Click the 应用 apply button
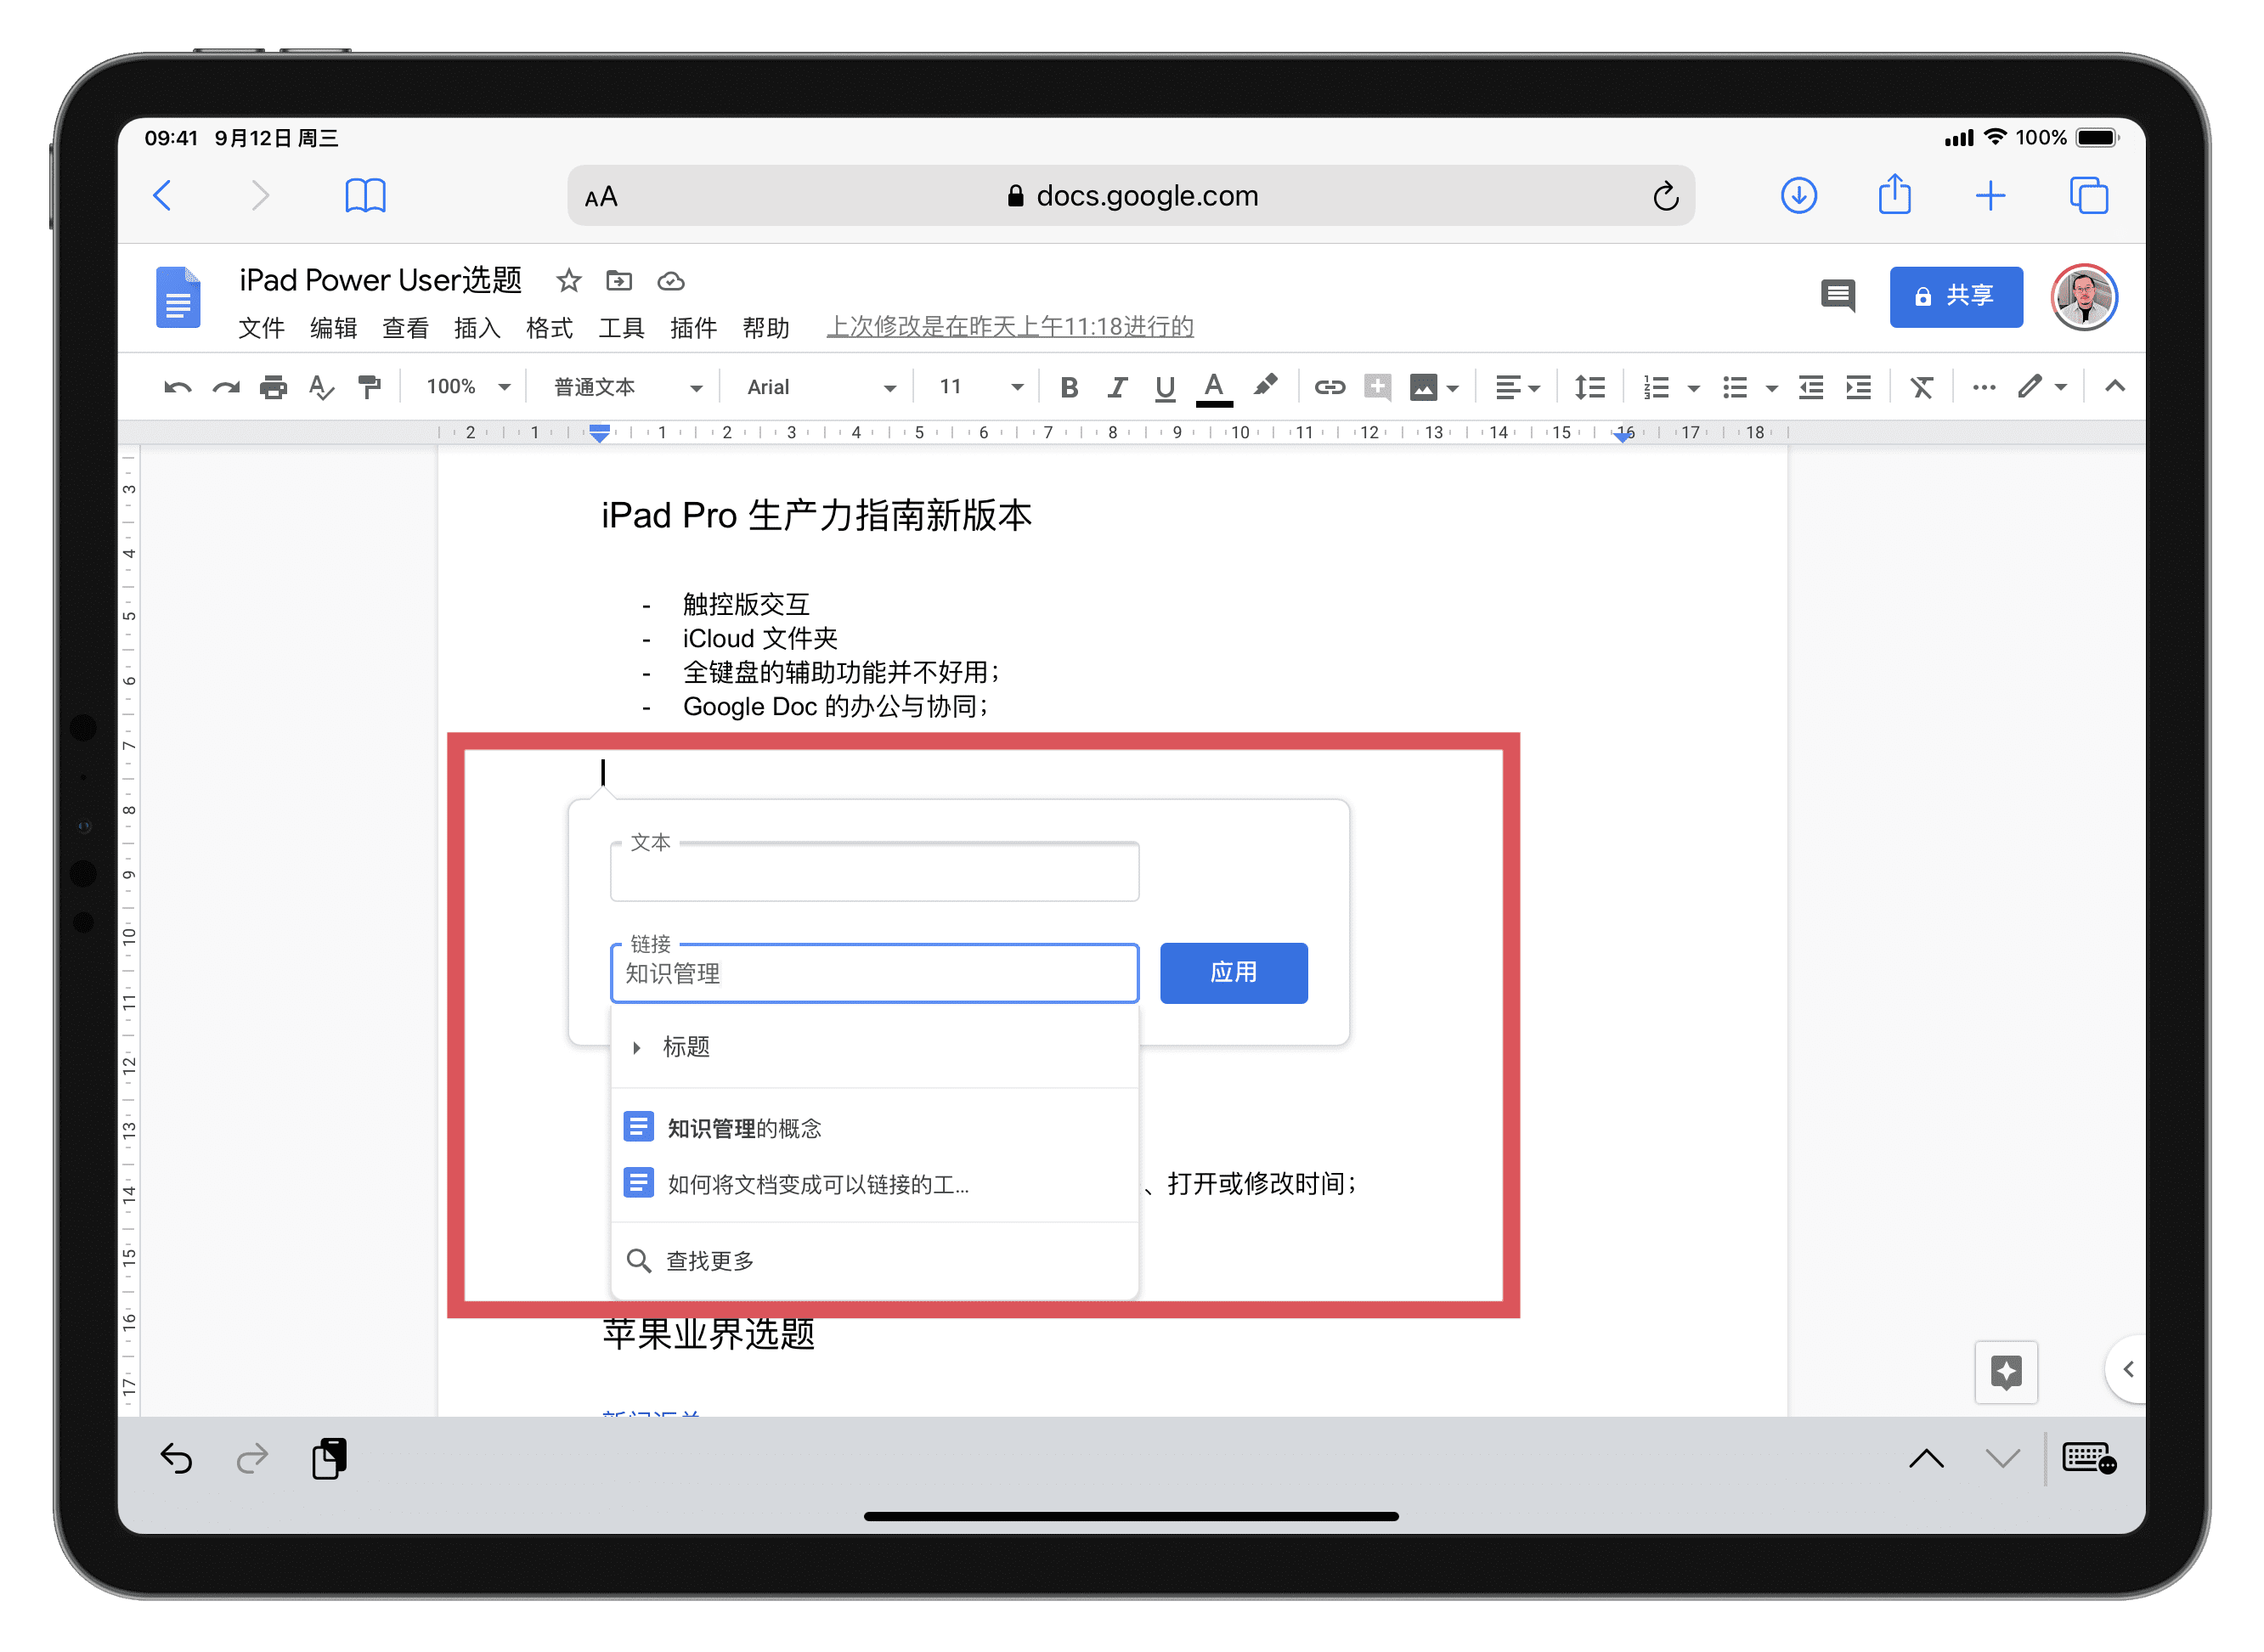 click(1233, 972)
